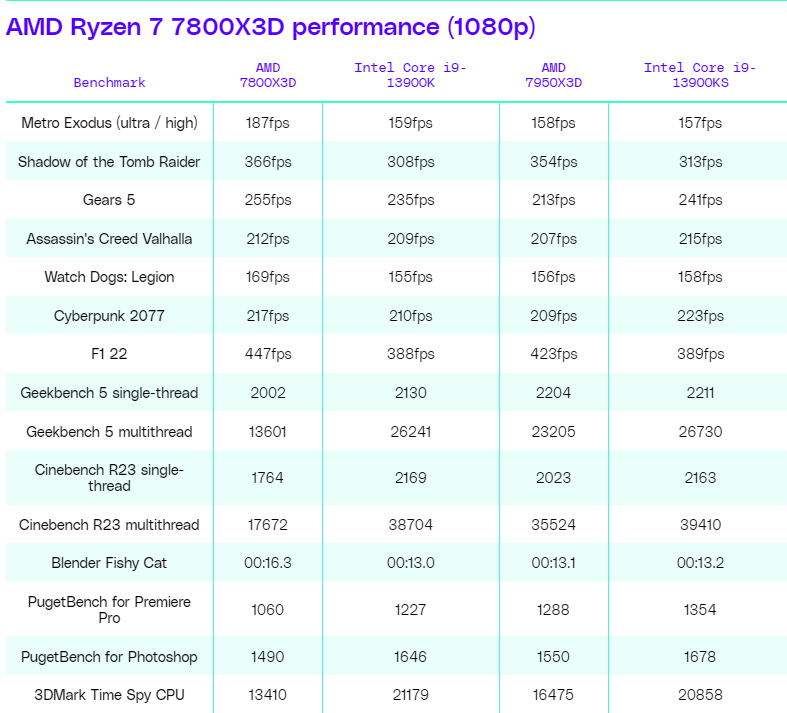Viewport: 787px width, 713px height.
Task: Click the 1764 Cinebench single-thread score
Action: point(268,478)
